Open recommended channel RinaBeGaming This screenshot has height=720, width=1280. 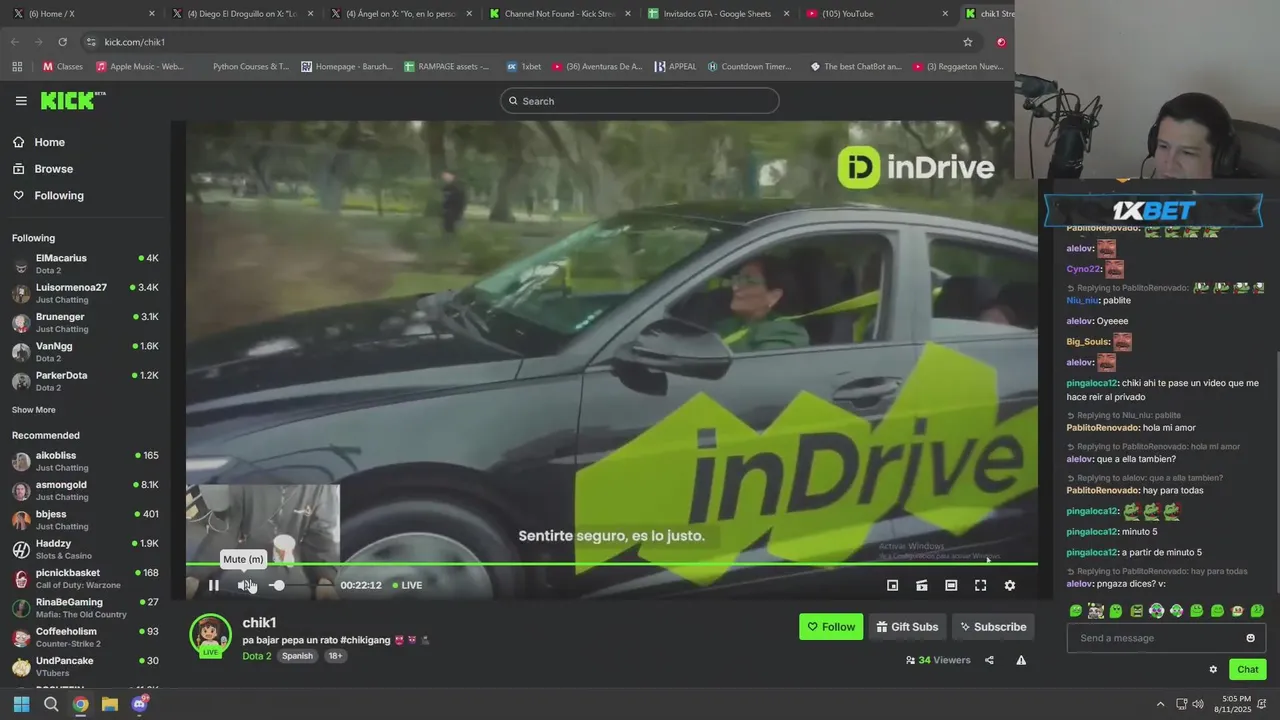coord(85,608)
